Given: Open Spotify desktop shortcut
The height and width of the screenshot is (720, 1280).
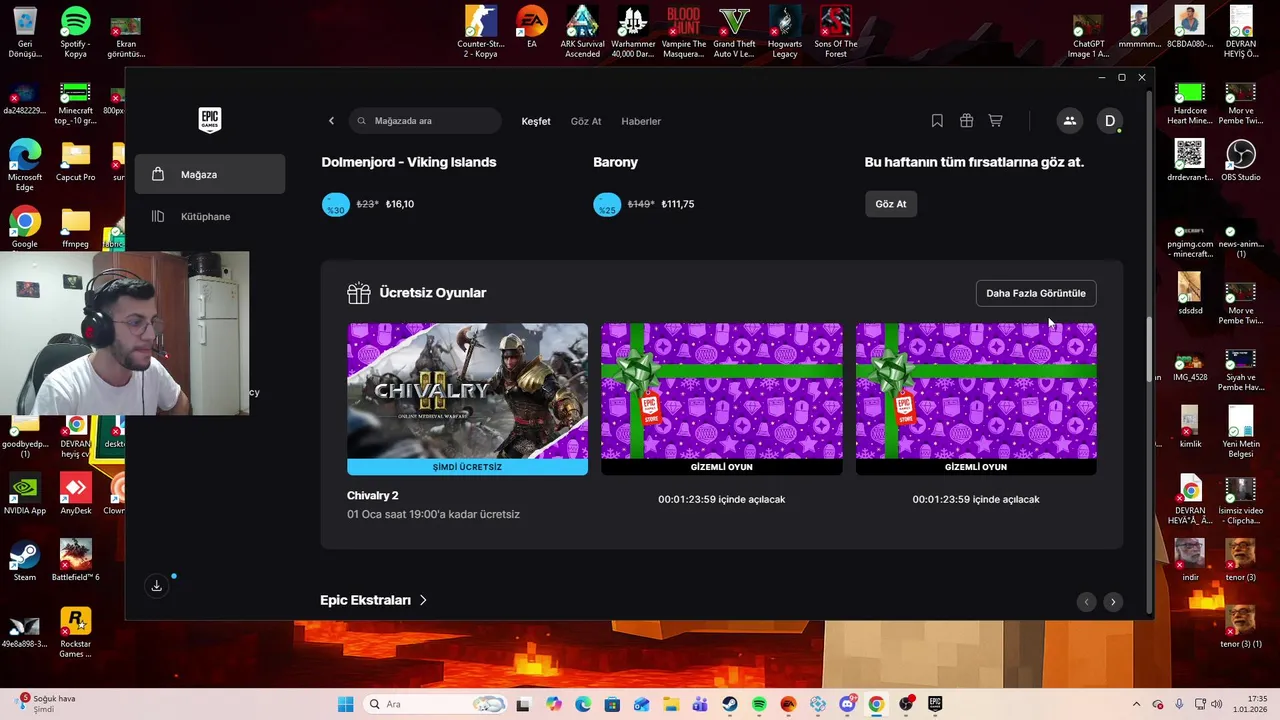Looking at the screenshot, I should point(75,33).
